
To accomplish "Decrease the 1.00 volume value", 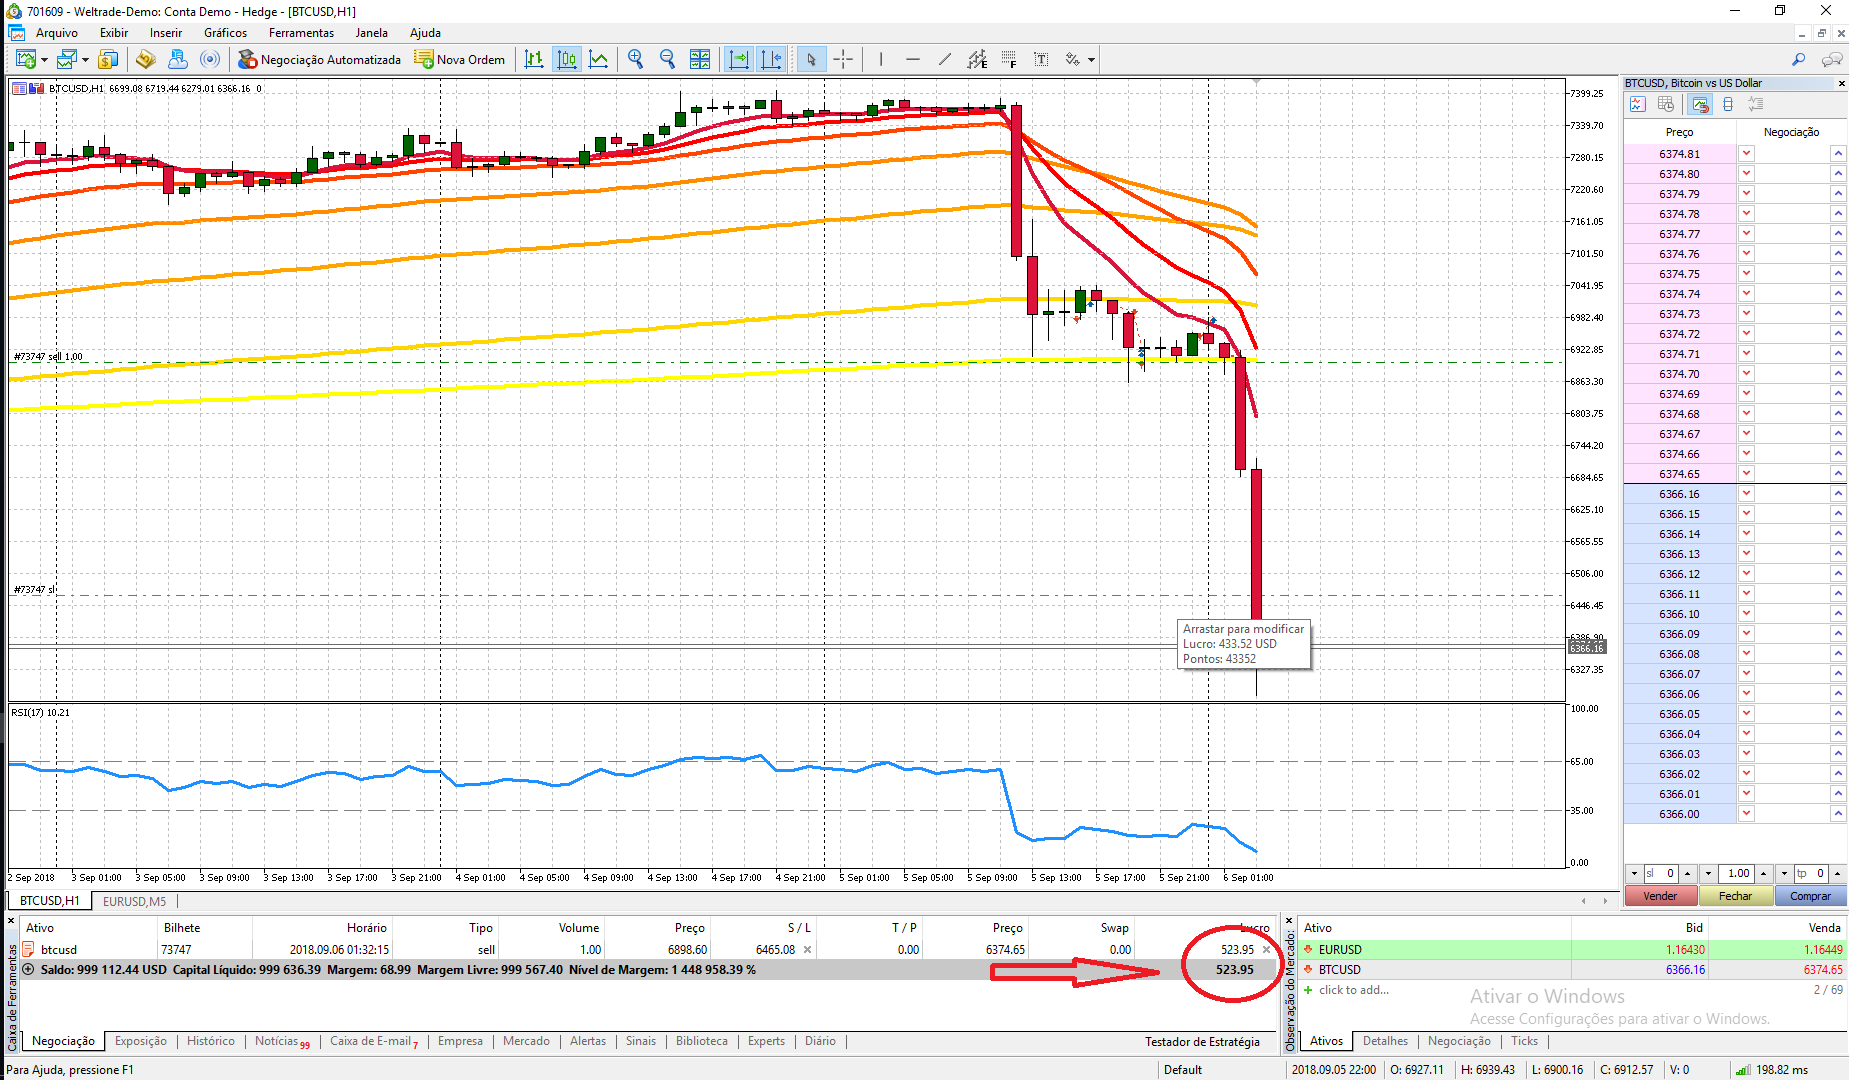I will pos(1708,874).
